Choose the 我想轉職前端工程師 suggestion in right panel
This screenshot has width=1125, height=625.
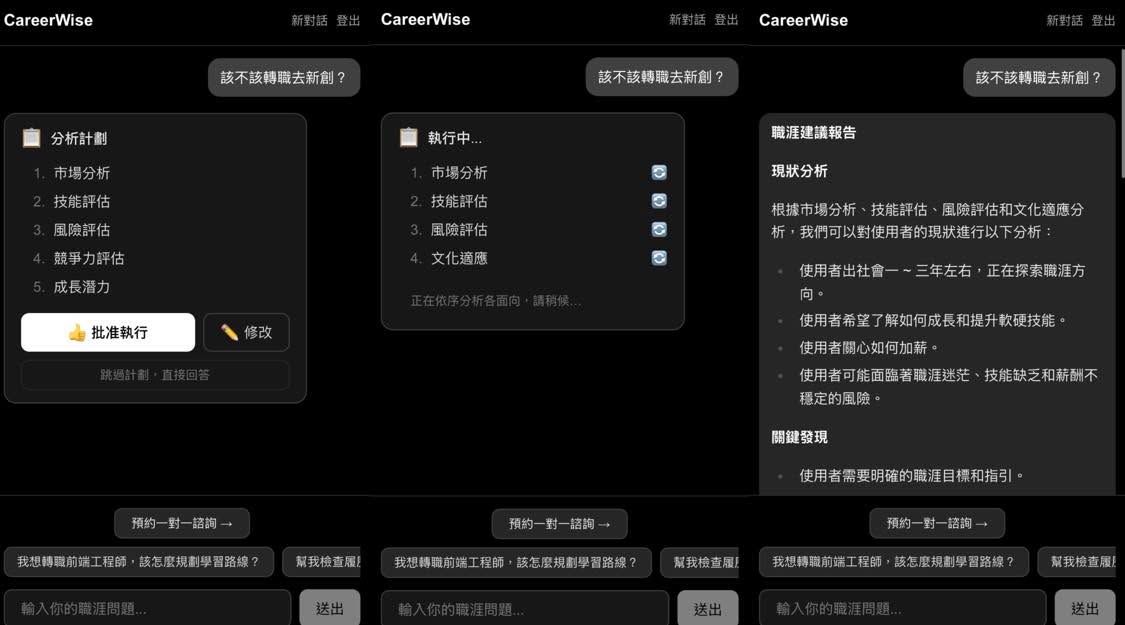[894, 562]
